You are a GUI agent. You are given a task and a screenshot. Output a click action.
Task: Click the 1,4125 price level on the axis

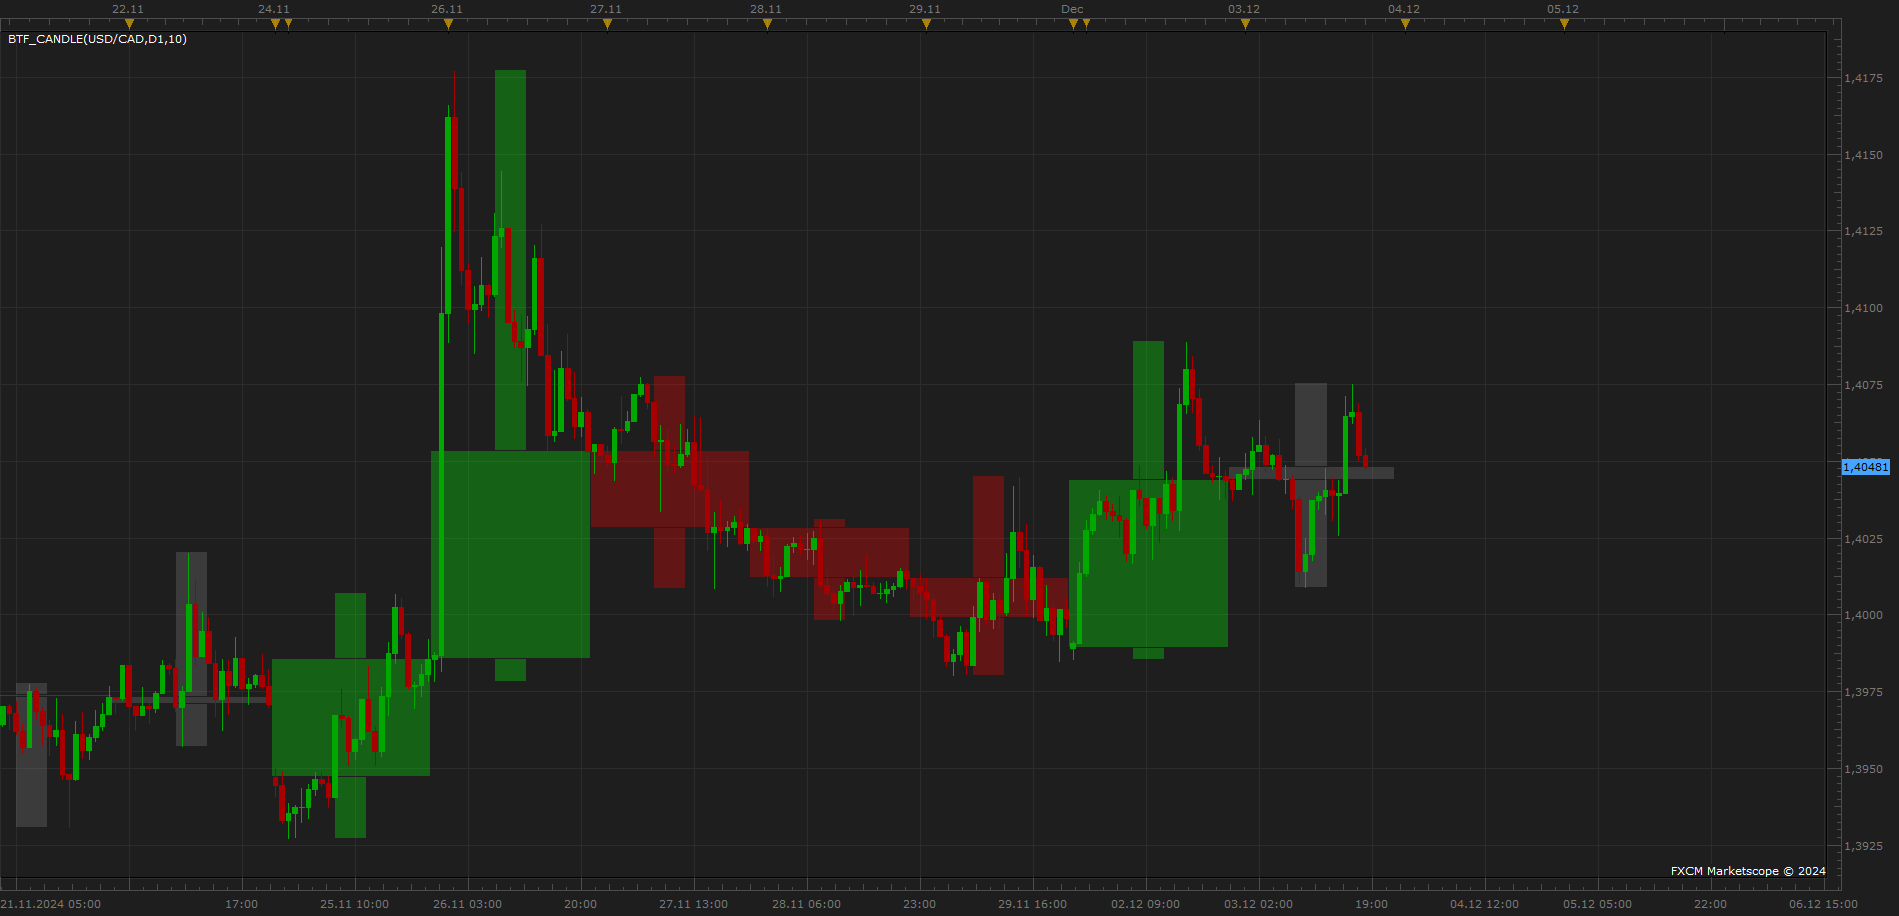[1864, 231]
